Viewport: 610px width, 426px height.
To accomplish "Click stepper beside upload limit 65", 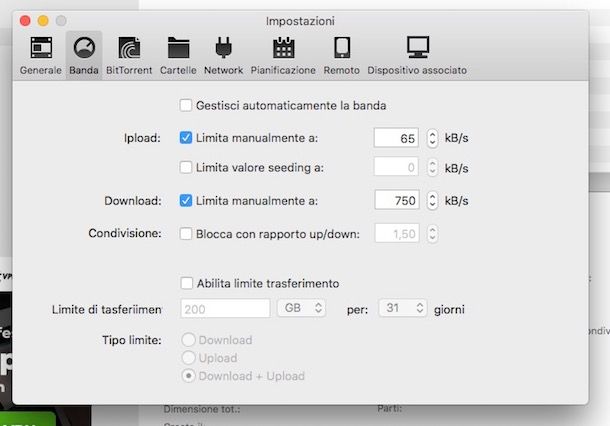I will tap(432, 138).
